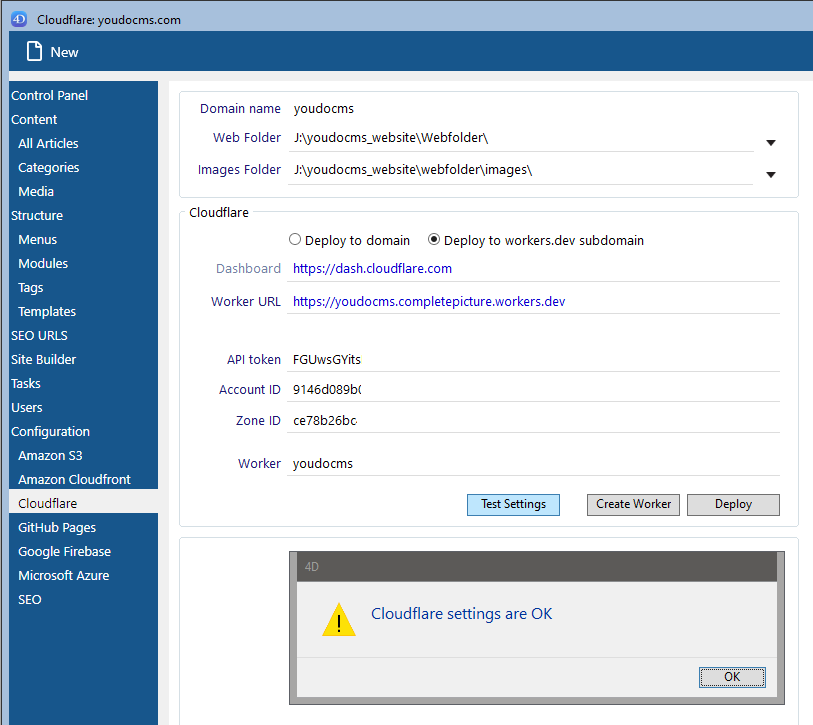Select Deploy to domain radio button
813x725 pixels.
click(x=295, y=240)
